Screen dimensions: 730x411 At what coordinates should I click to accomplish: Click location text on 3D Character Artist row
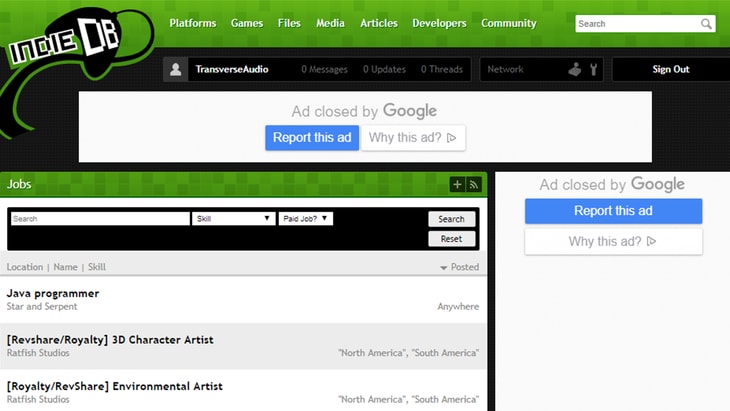(408, 353)
